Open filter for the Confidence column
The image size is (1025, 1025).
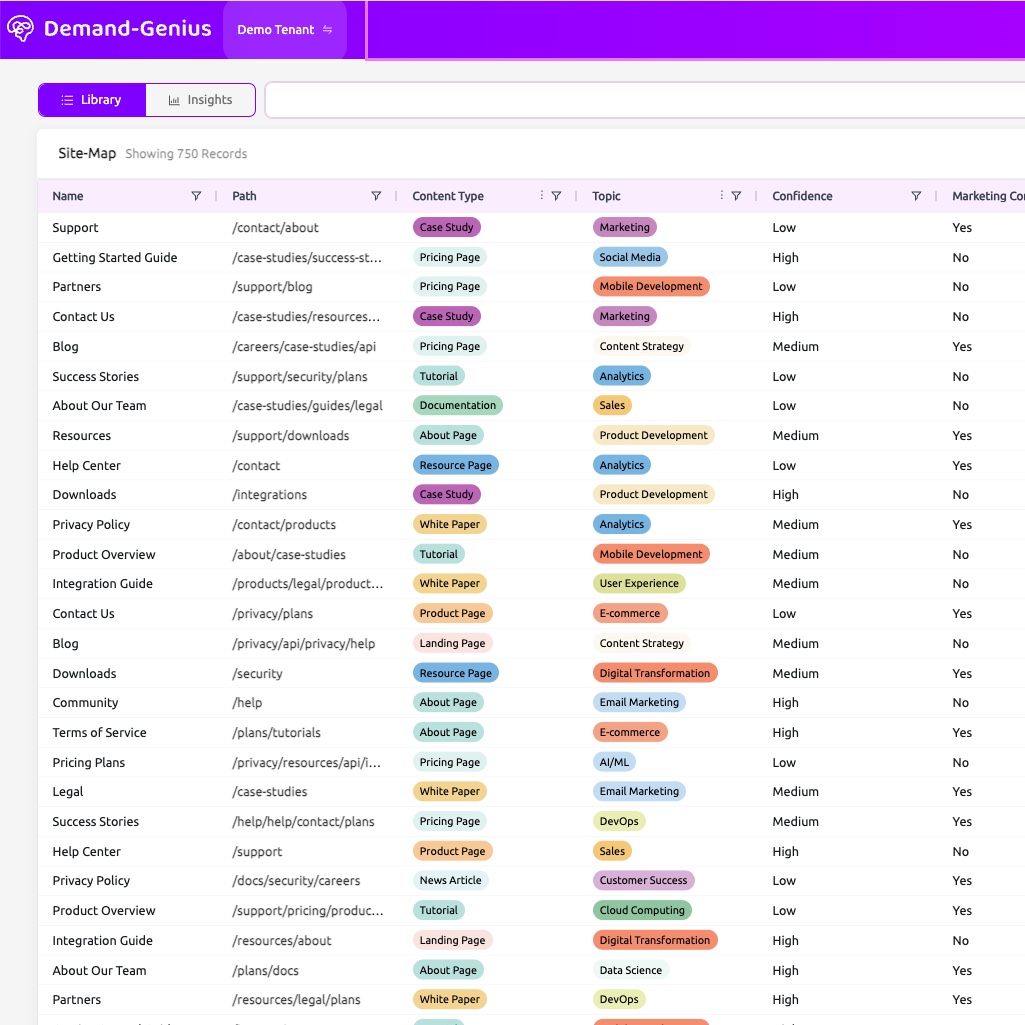click(x=916, y=196)
